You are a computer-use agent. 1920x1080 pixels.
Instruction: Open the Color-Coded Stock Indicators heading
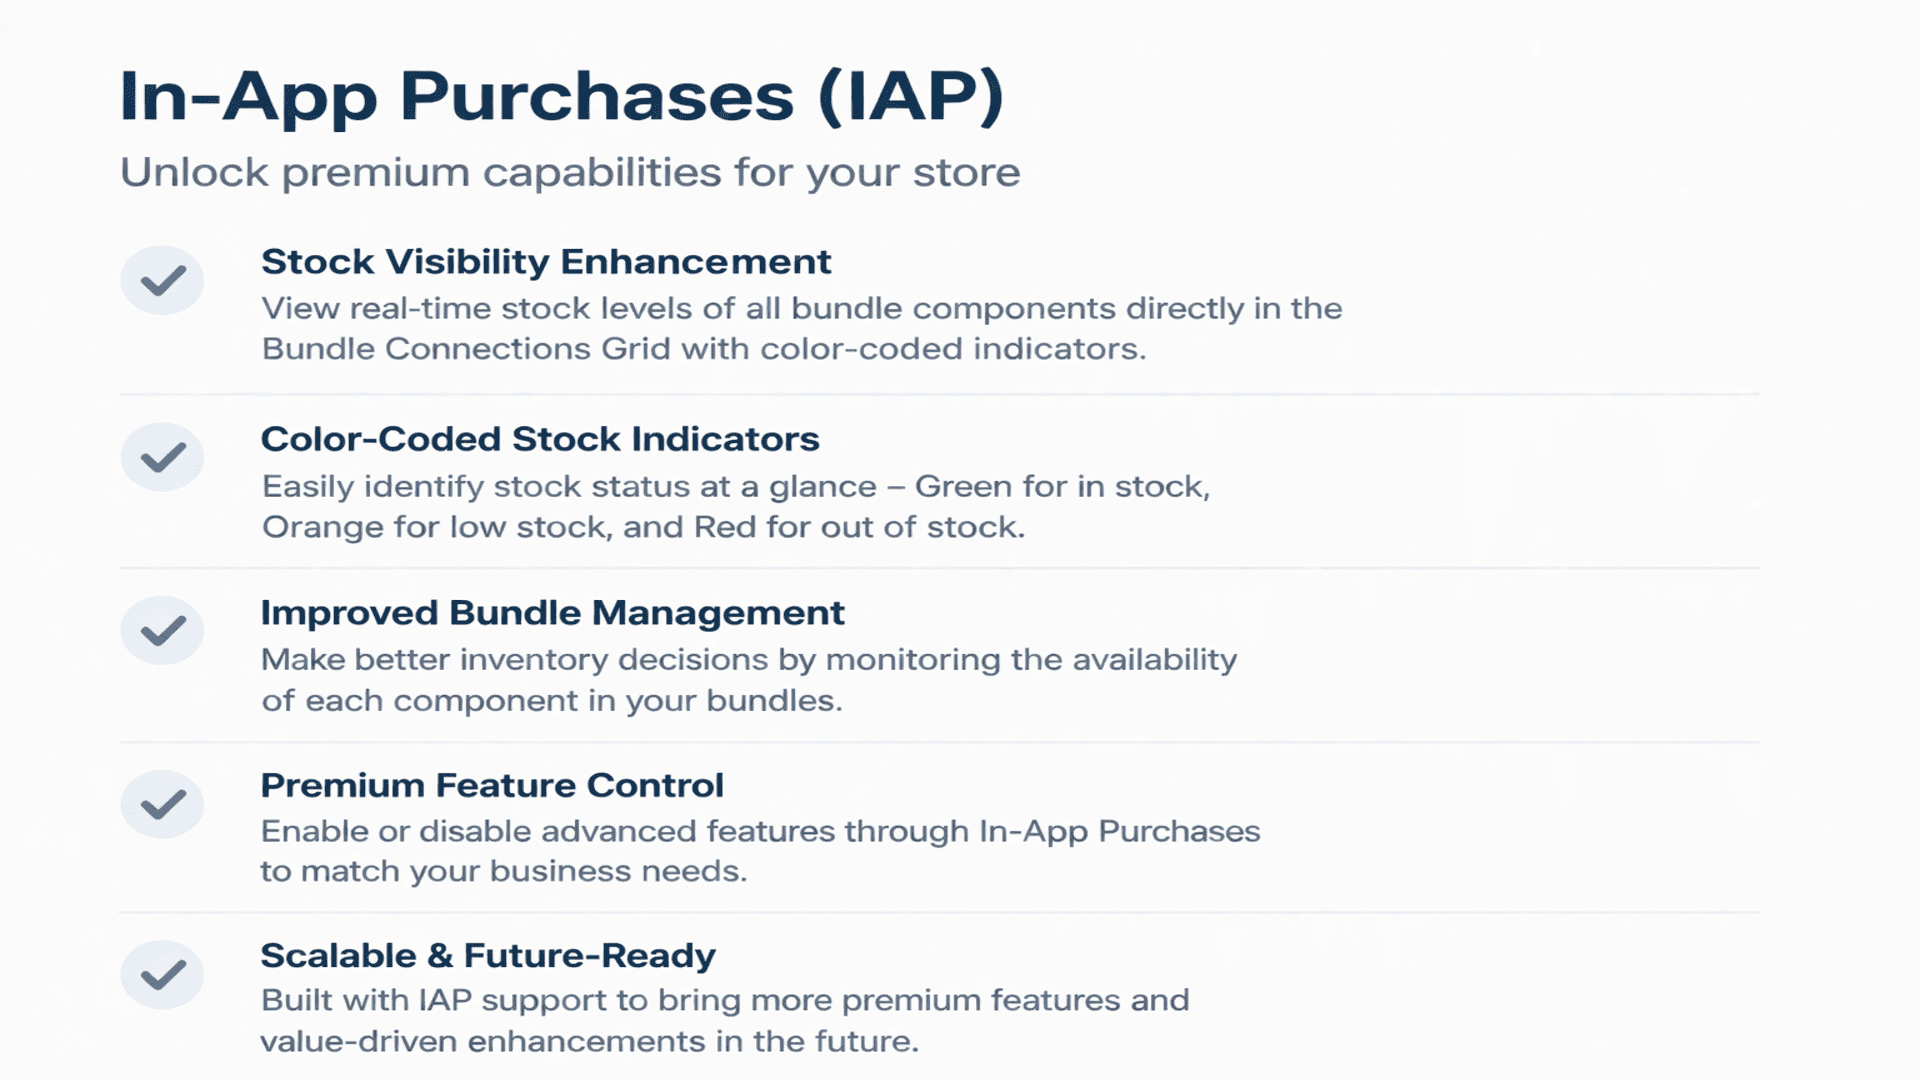click(x=539, y=439)
